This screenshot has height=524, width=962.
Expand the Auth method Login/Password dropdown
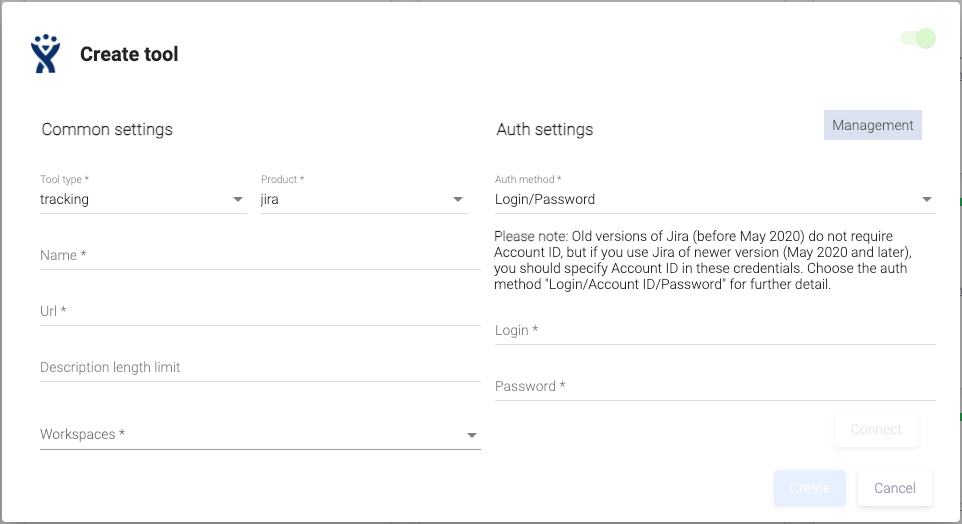coord(714,200)
